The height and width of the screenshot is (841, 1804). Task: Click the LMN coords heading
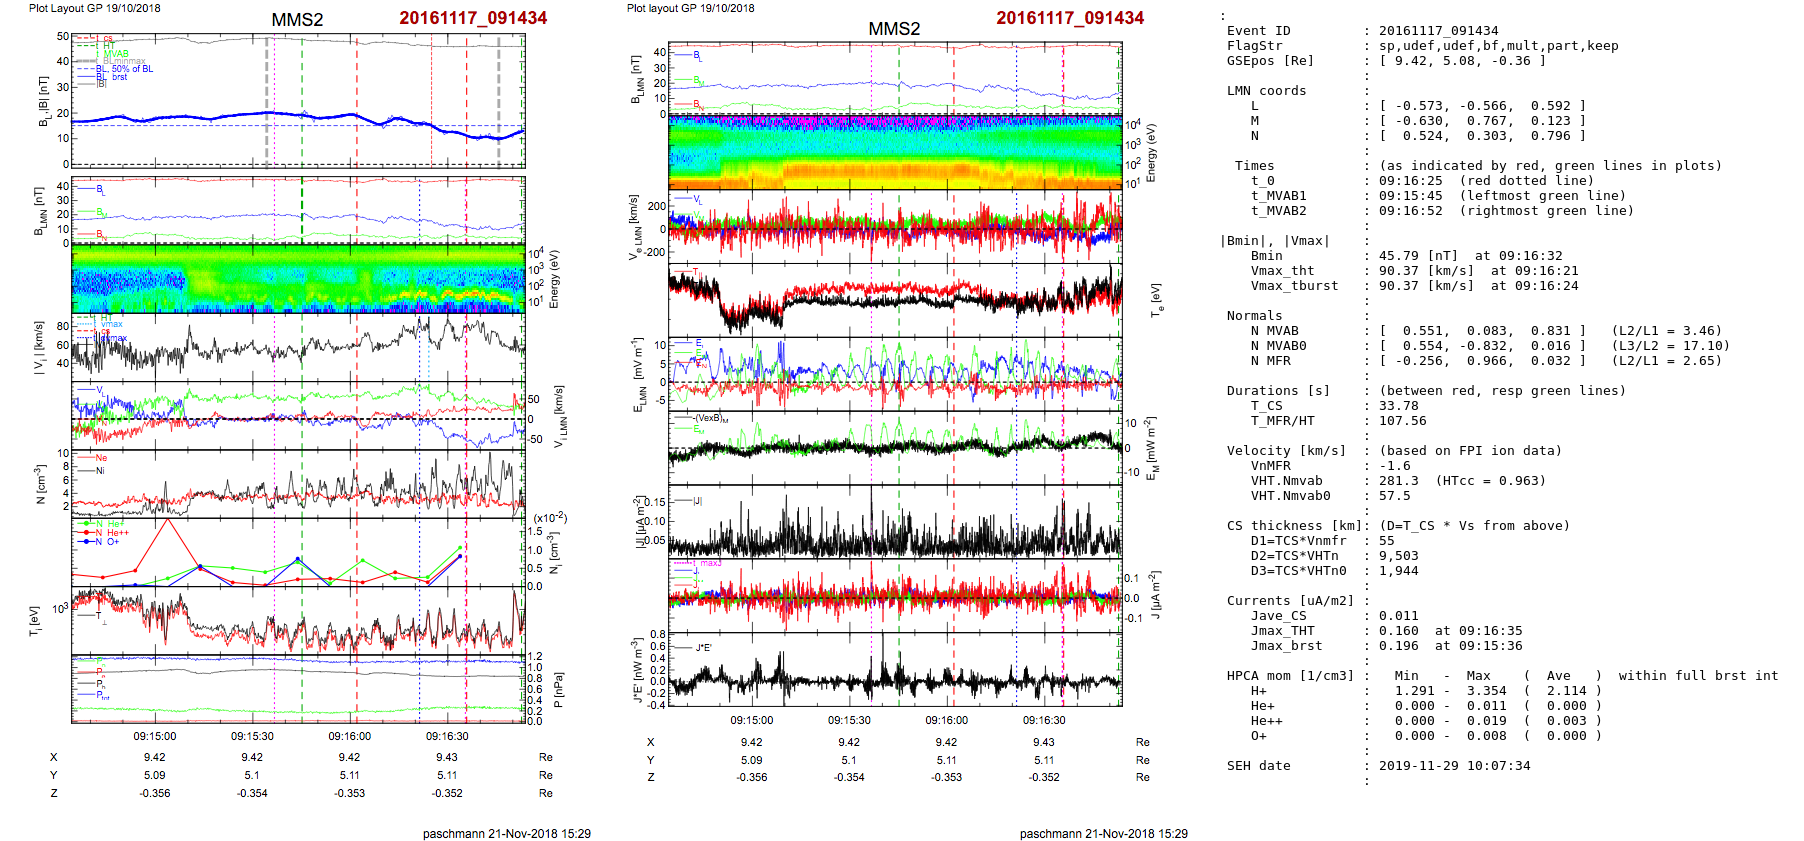[x=1266, y=91]
